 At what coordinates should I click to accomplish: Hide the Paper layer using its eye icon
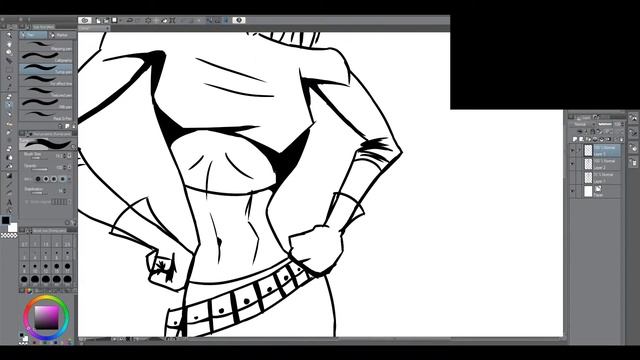point(572,191)
